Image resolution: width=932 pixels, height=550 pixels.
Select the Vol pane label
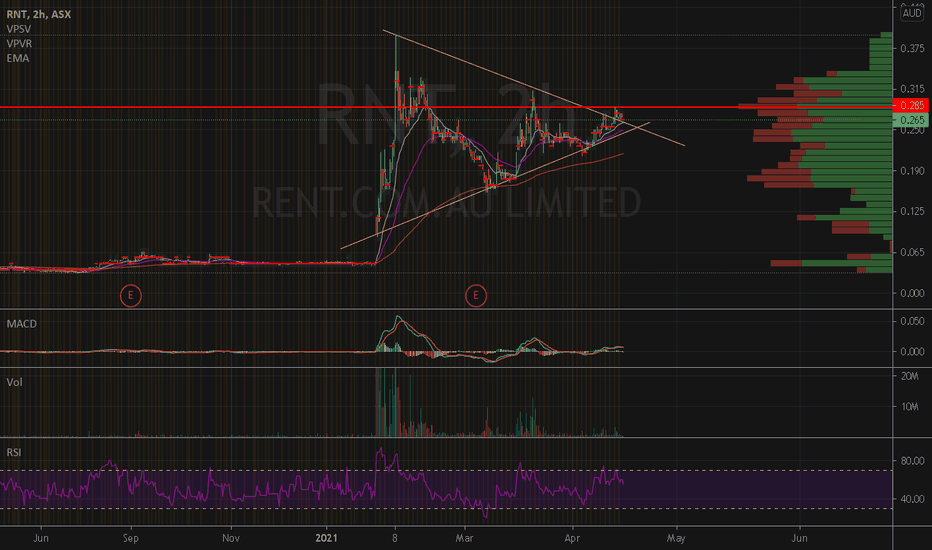point(14,382)
